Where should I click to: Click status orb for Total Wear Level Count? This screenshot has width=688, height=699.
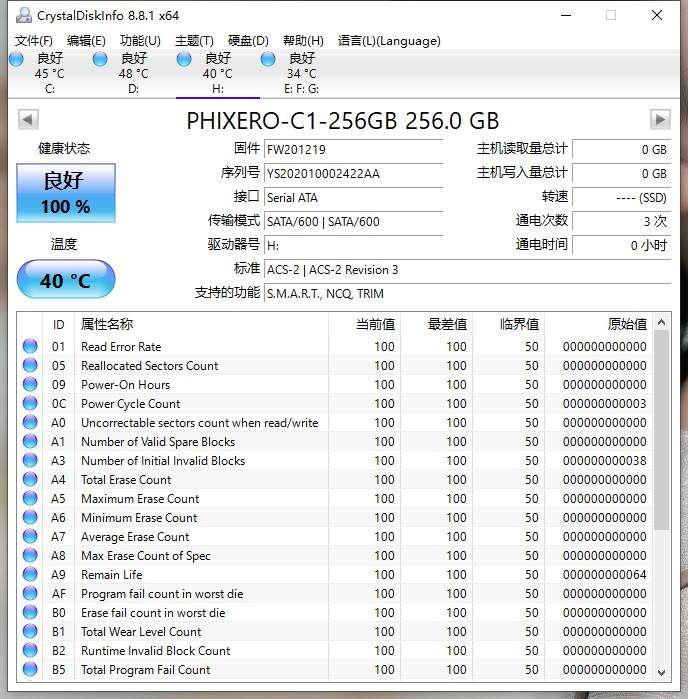click(30, 631)
